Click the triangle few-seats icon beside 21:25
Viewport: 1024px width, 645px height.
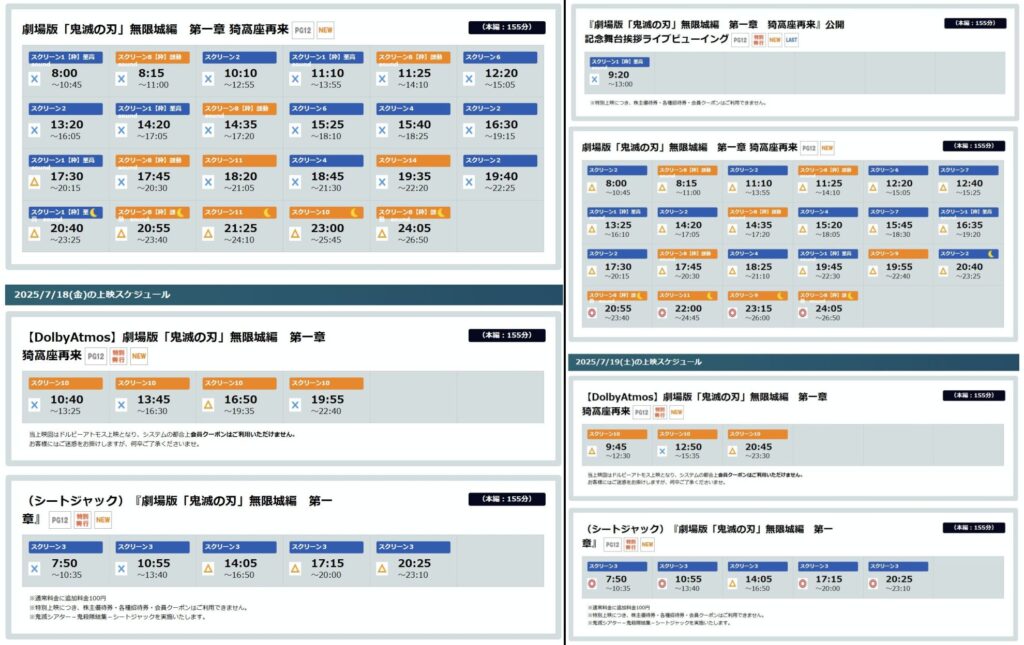(208, 234)
